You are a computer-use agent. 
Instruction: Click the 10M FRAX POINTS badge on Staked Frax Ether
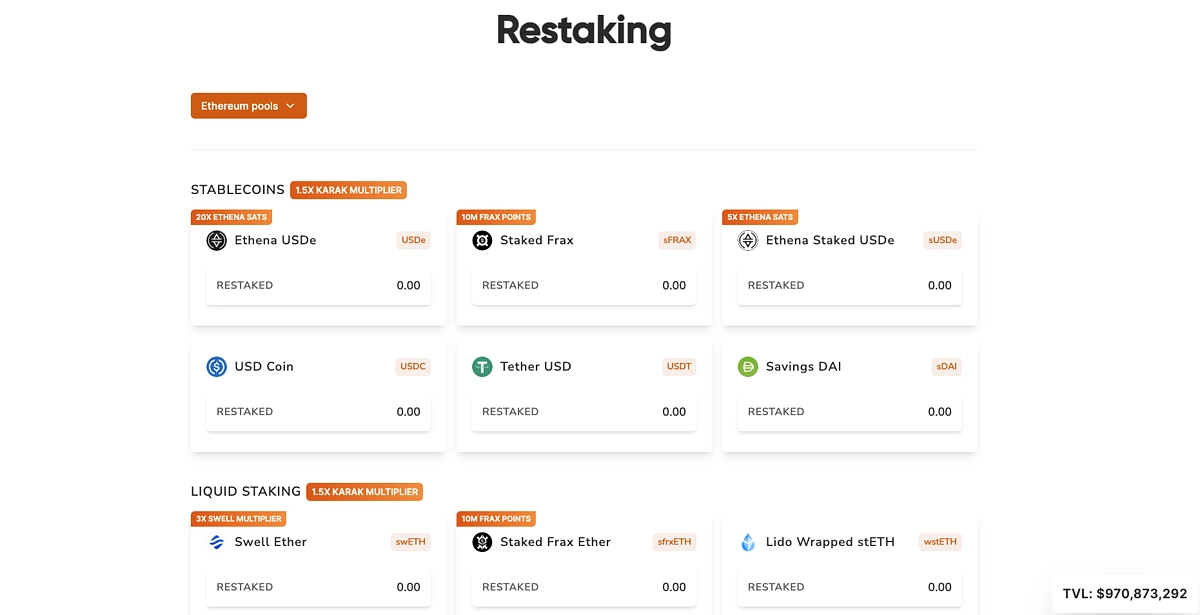tap(496, 519)
